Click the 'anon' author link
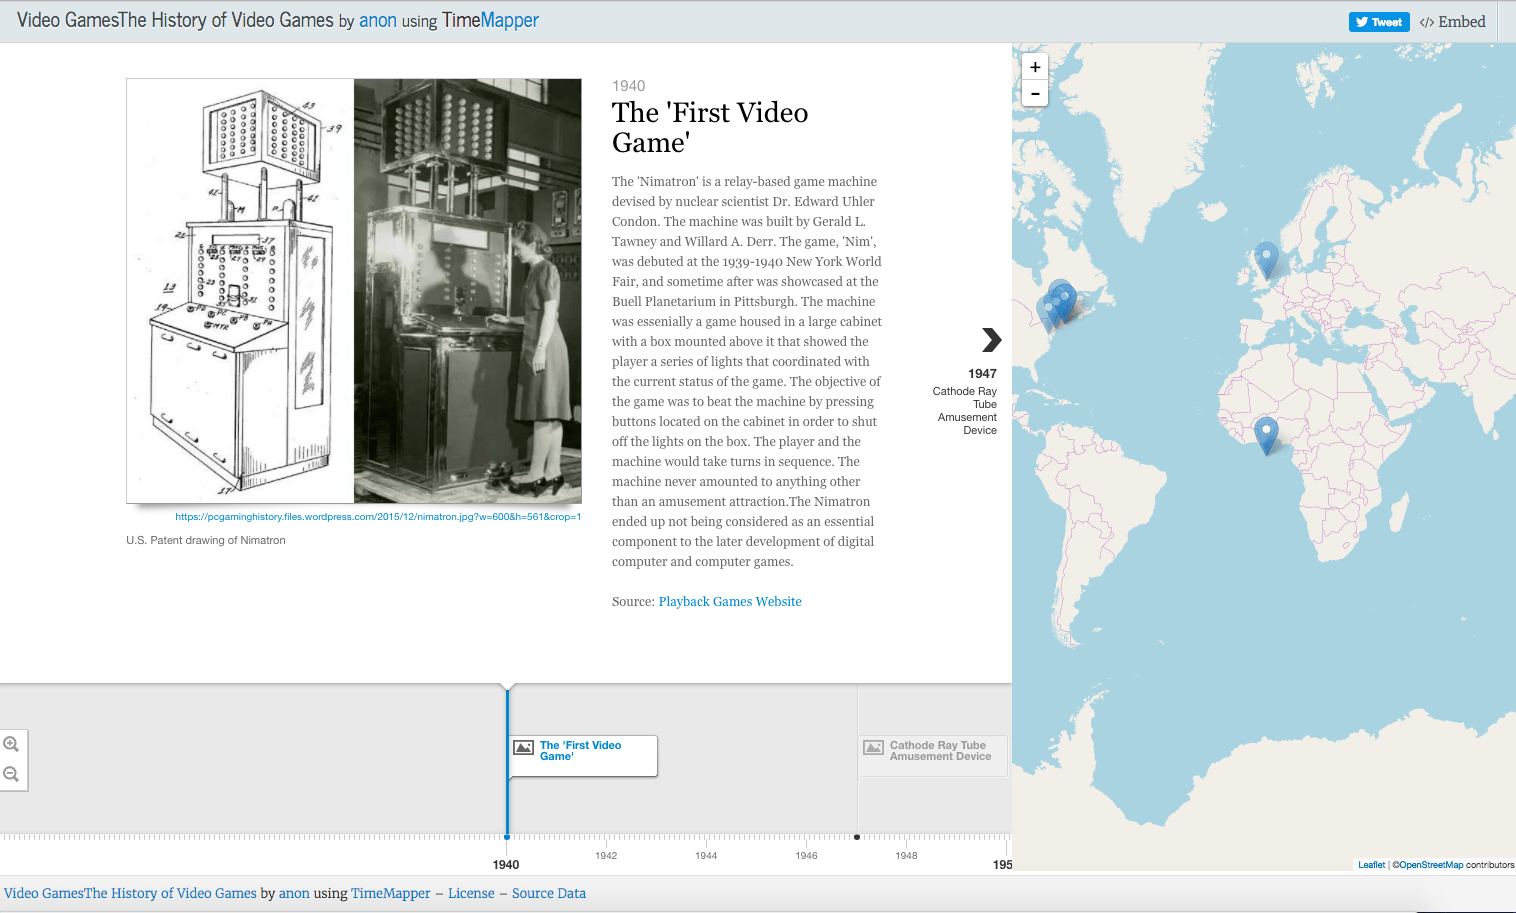This screenshot has width=1516, height=913. 377,20
